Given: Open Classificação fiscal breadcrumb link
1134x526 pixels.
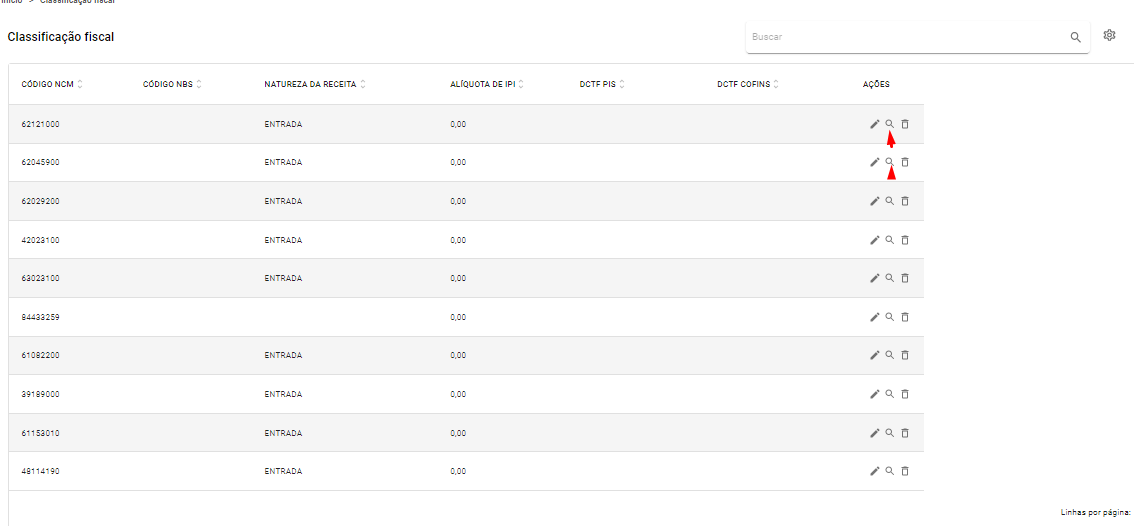Looking at the screenshot, I should pyautogui.click(x=77, y=1).
